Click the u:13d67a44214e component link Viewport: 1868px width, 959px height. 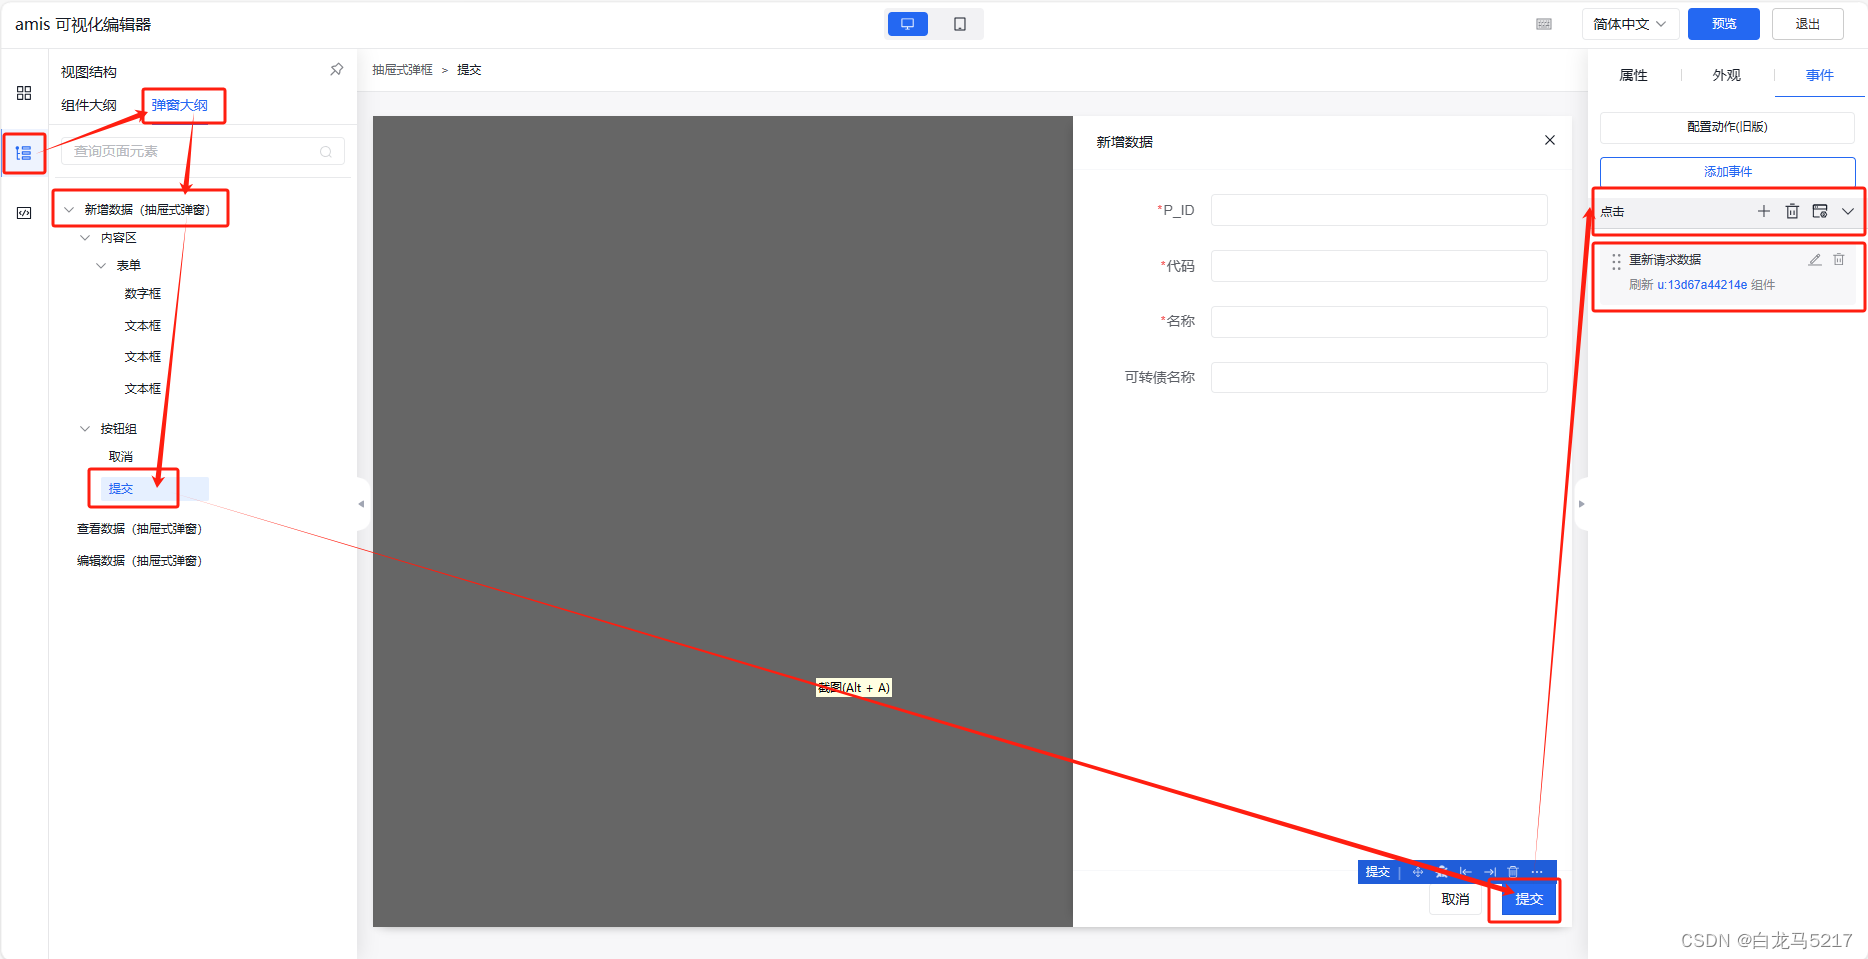pos(1702,285)
